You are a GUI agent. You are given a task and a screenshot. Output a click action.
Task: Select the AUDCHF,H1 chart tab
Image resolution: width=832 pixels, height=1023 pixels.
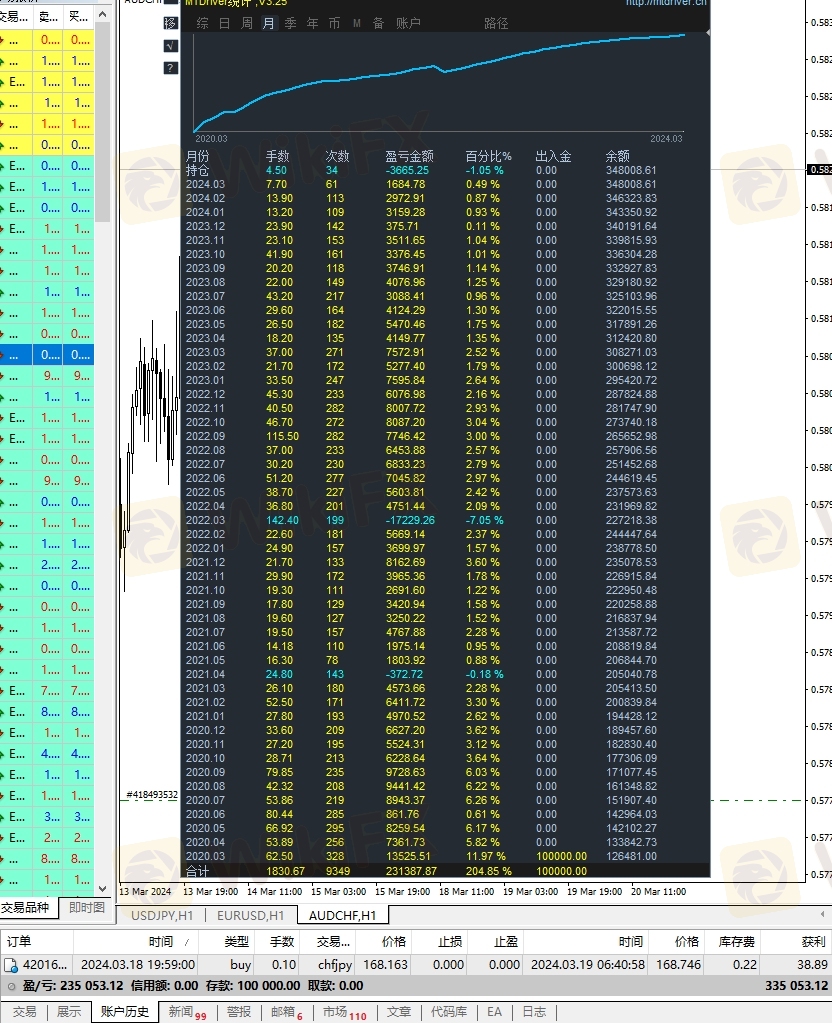[x=343, y=915]
